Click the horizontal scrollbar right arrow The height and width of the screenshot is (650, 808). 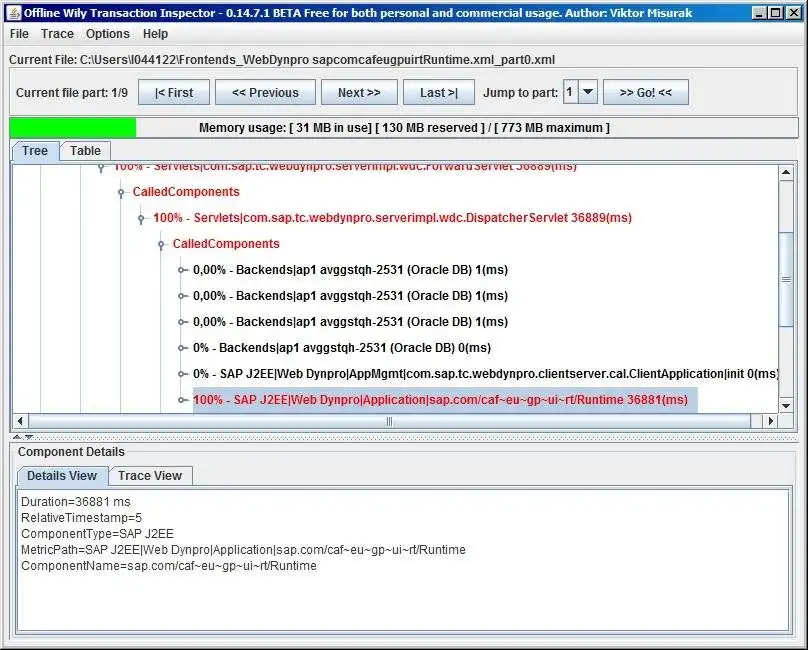[770, 421]
